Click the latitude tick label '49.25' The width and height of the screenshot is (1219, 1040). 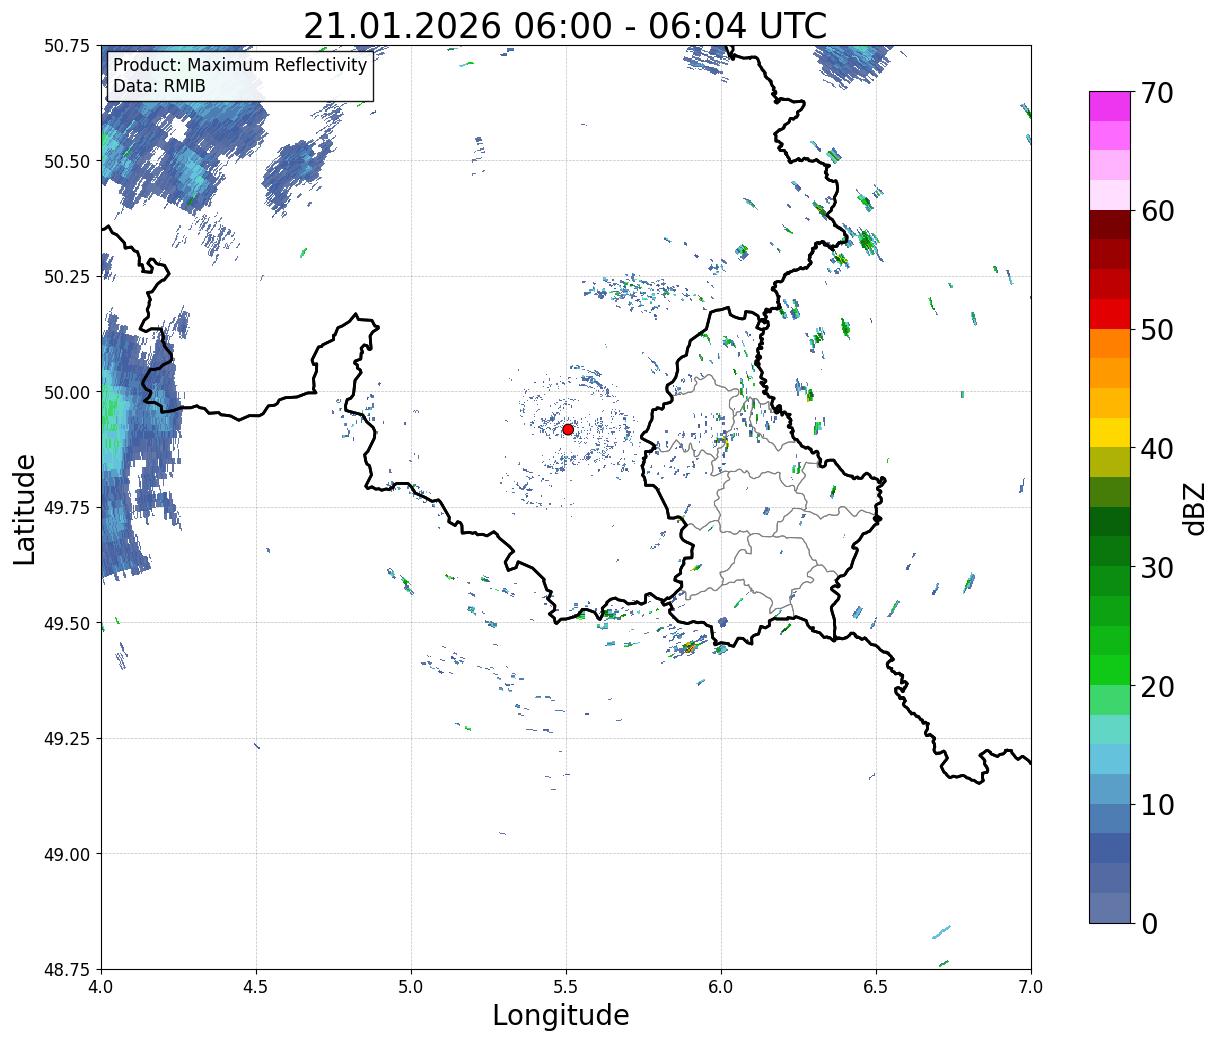point(67,738)
